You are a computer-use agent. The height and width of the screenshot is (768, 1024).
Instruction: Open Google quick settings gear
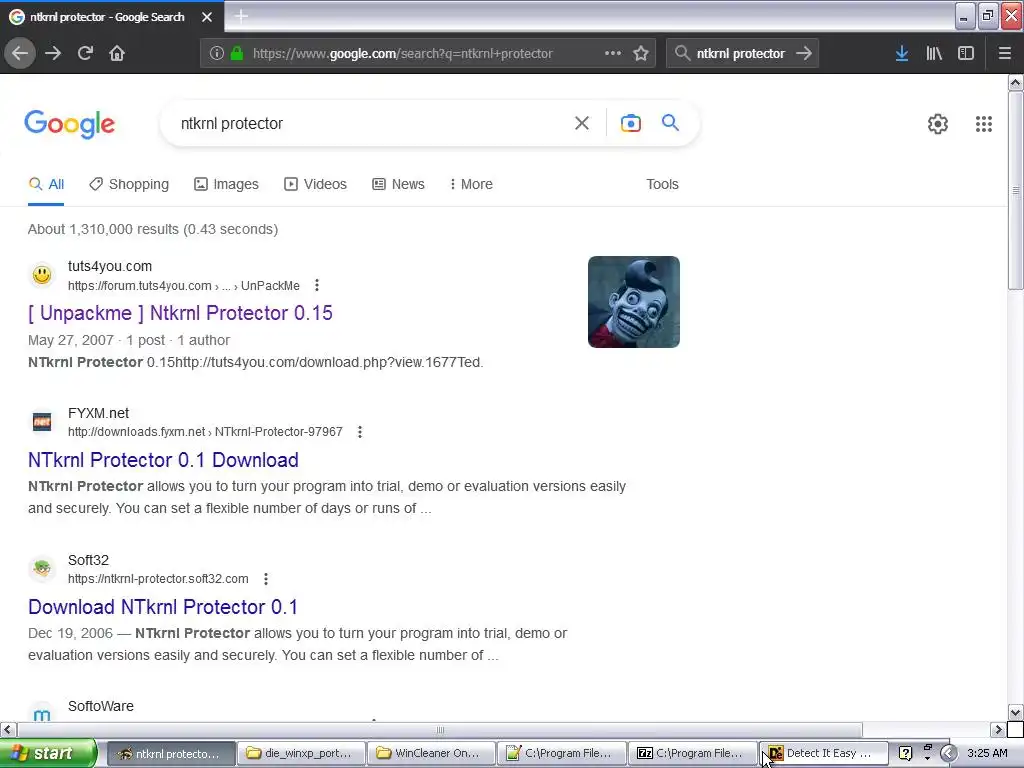pyautogui.click(x=938, y=124)
